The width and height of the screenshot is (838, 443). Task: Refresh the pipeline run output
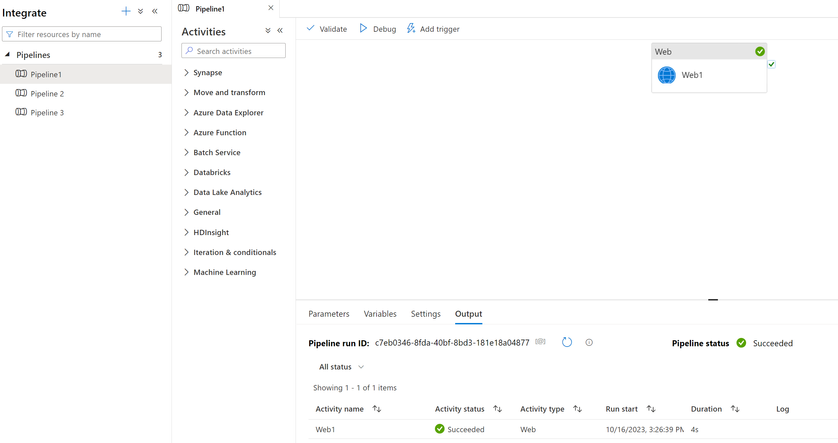point(567,342)
